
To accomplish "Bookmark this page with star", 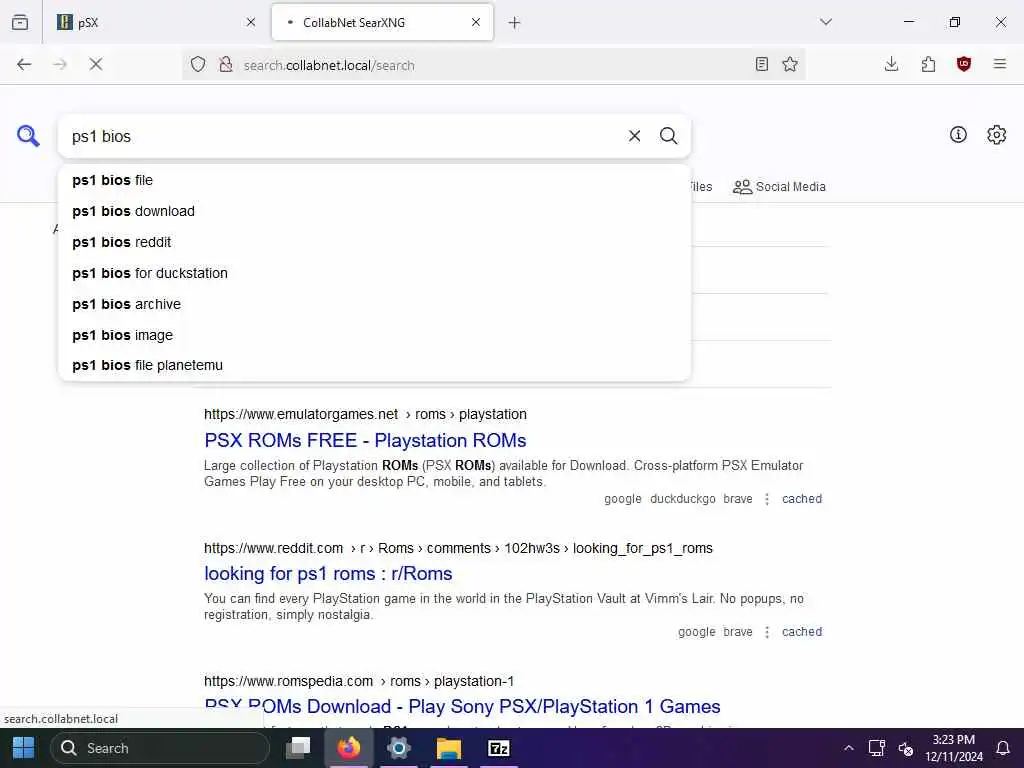I will pos(790,64).
